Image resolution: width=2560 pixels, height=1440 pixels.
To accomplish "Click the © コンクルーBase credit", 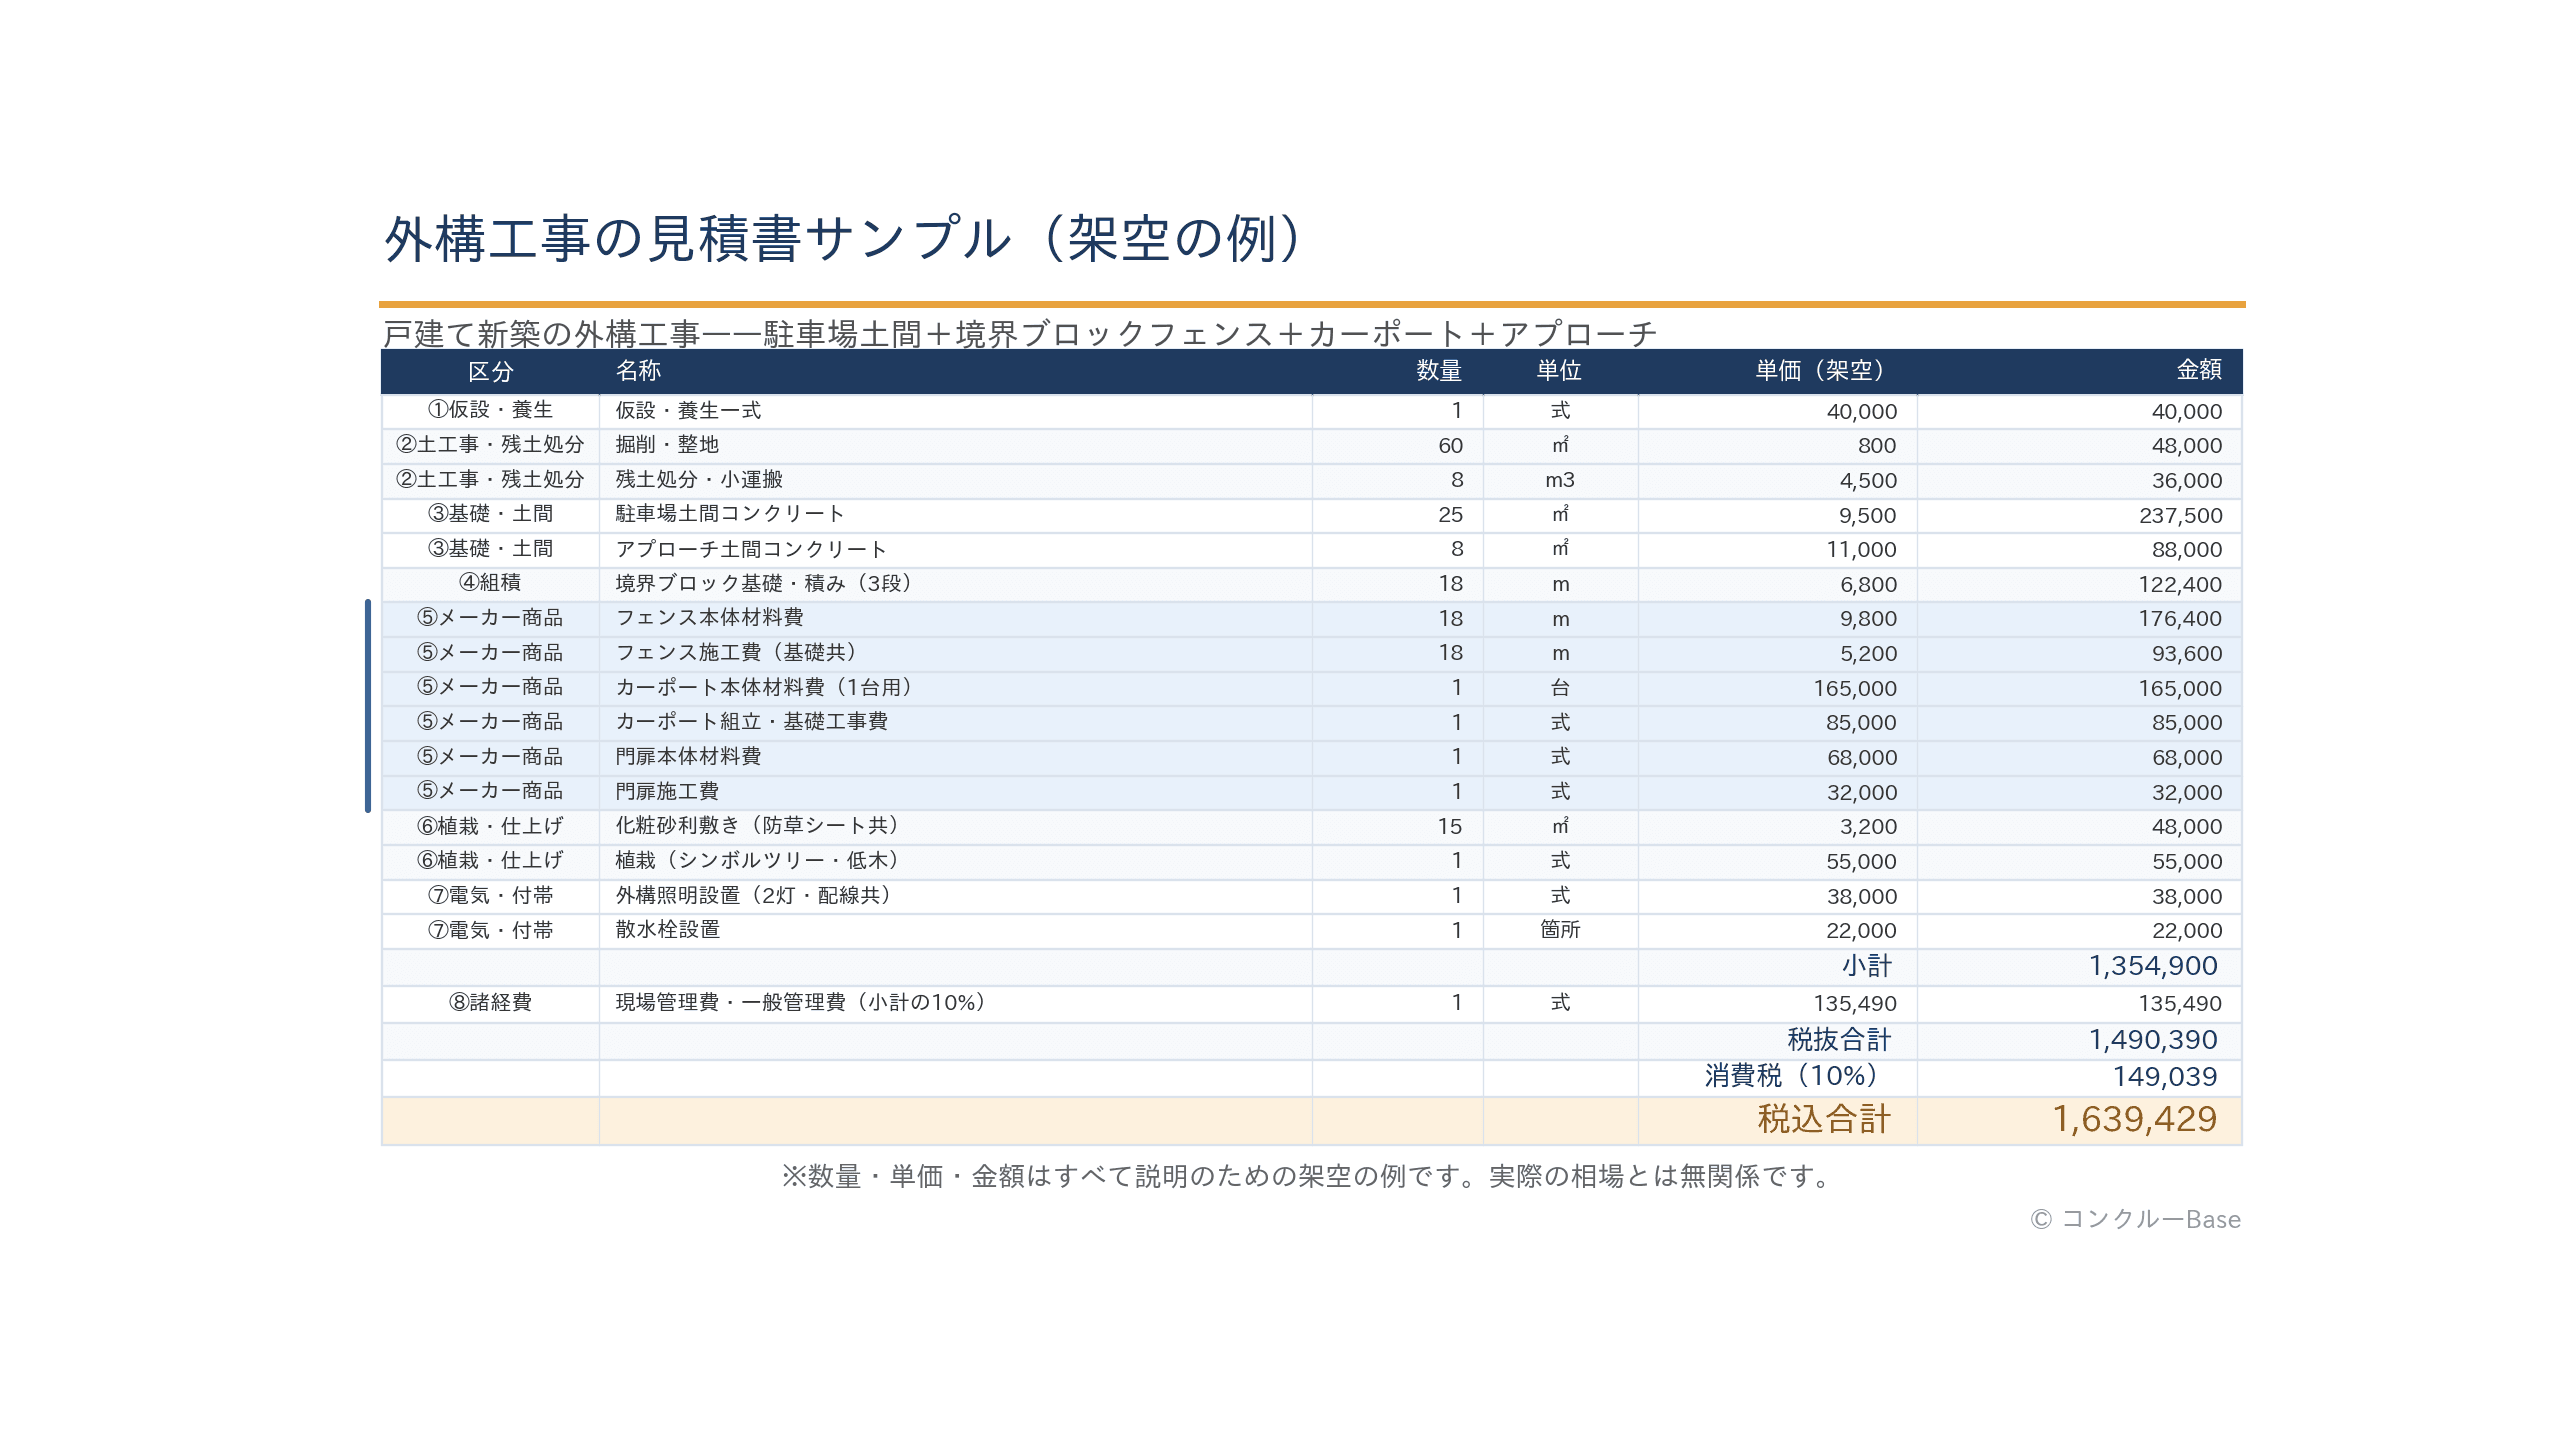I will coord(2135,1219).
